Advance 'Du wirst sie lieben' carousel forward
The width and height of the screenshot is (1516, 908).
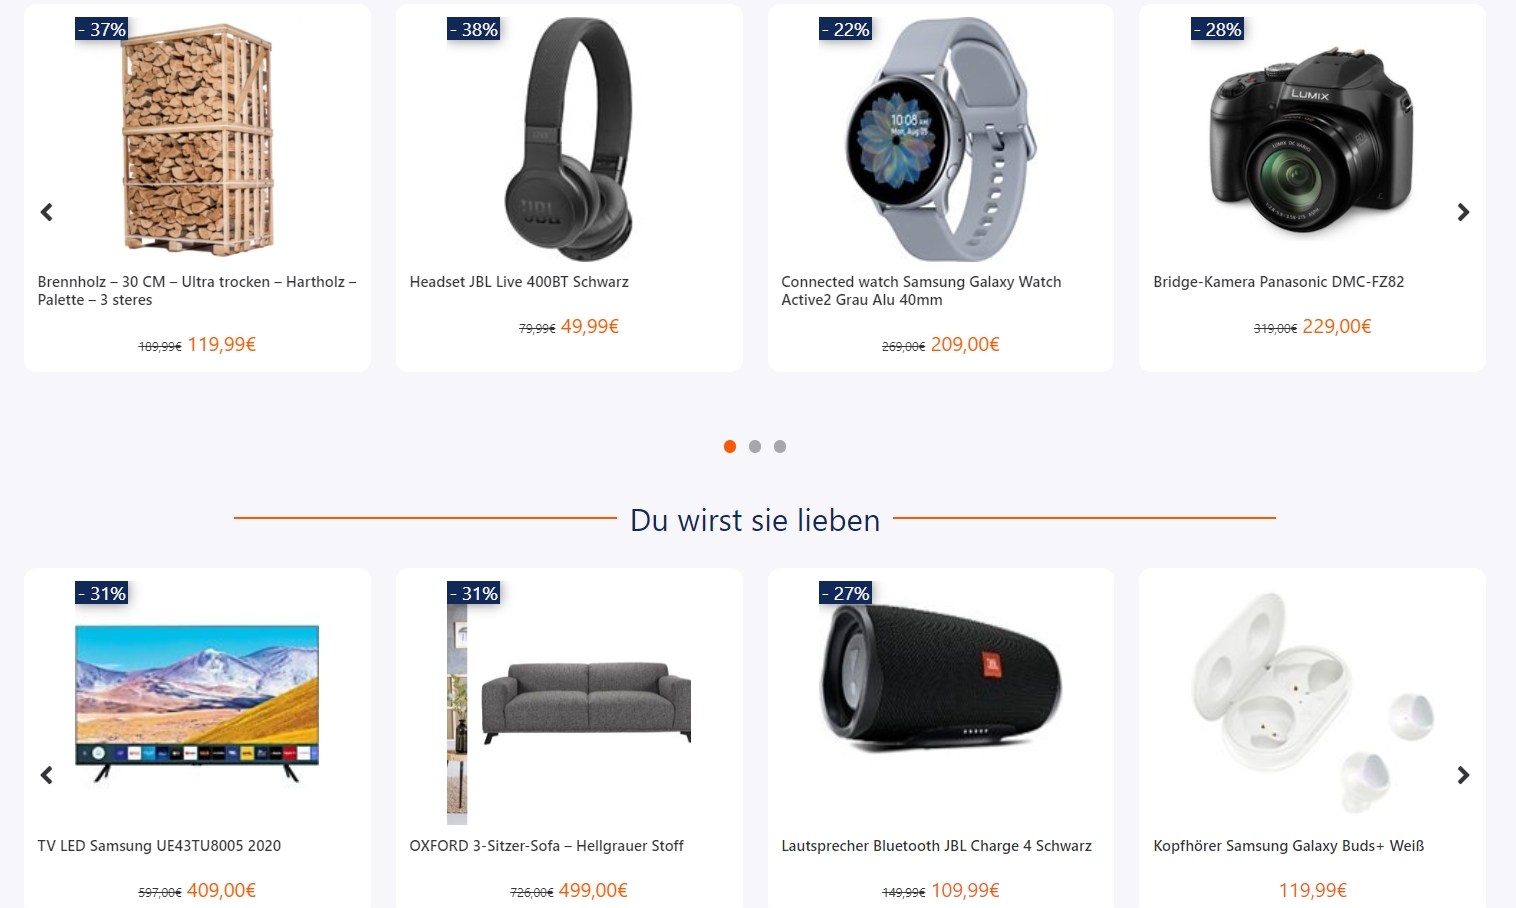pyautogui.click(x=1463, y=775)
